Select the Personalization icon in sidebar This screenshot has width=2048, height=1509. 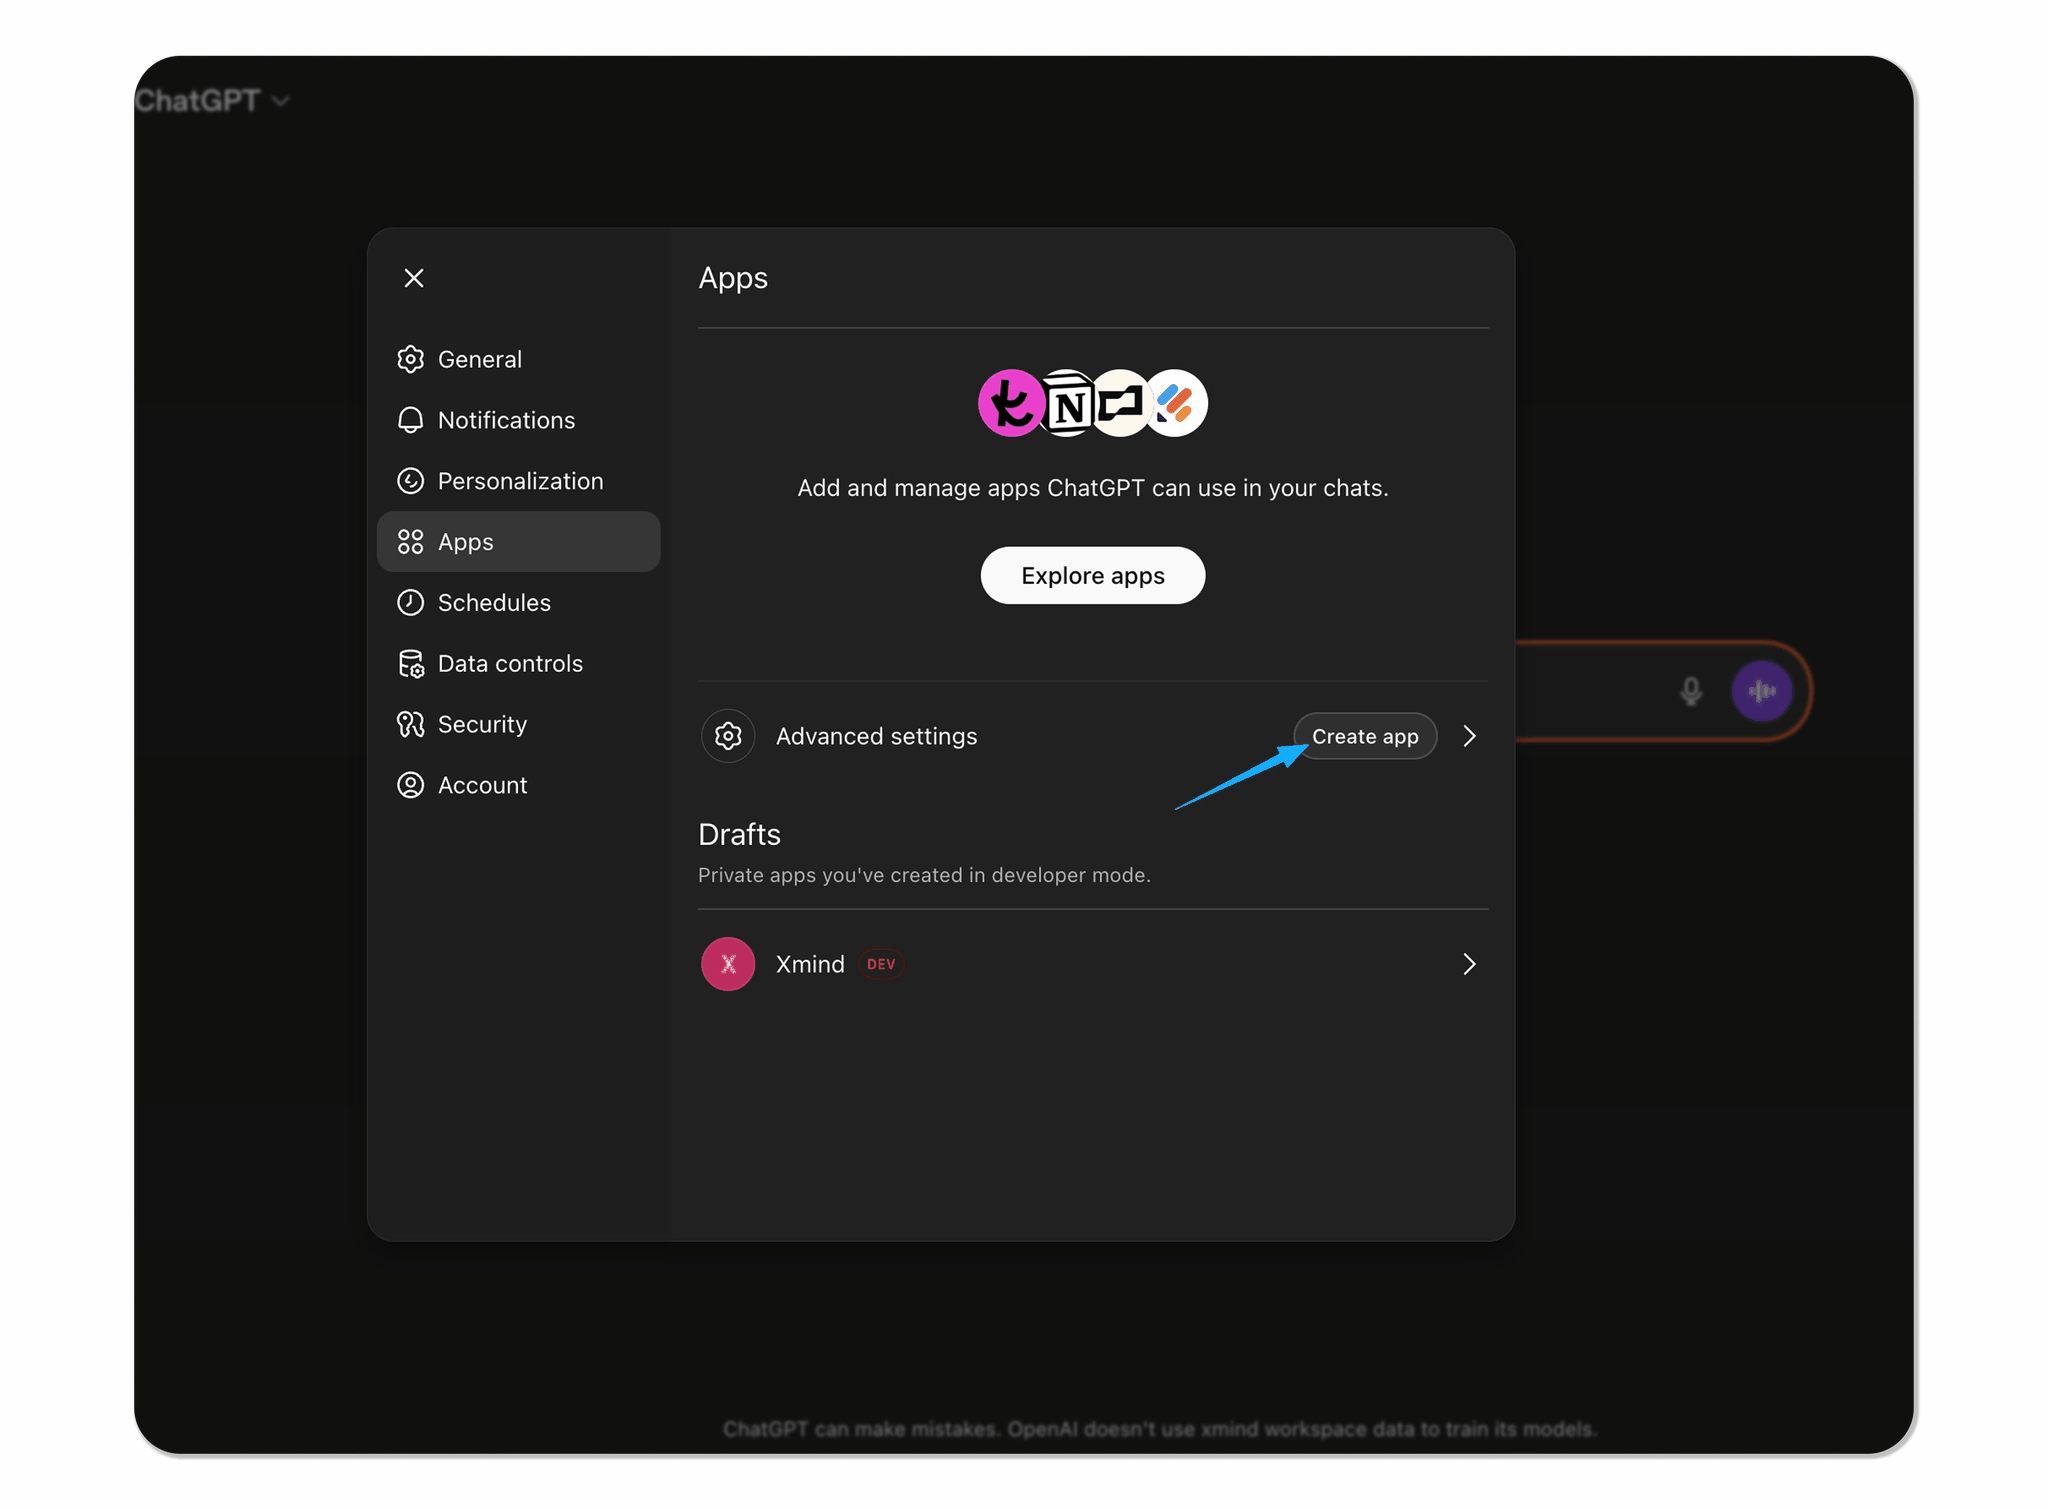click(x=411, y=481)
